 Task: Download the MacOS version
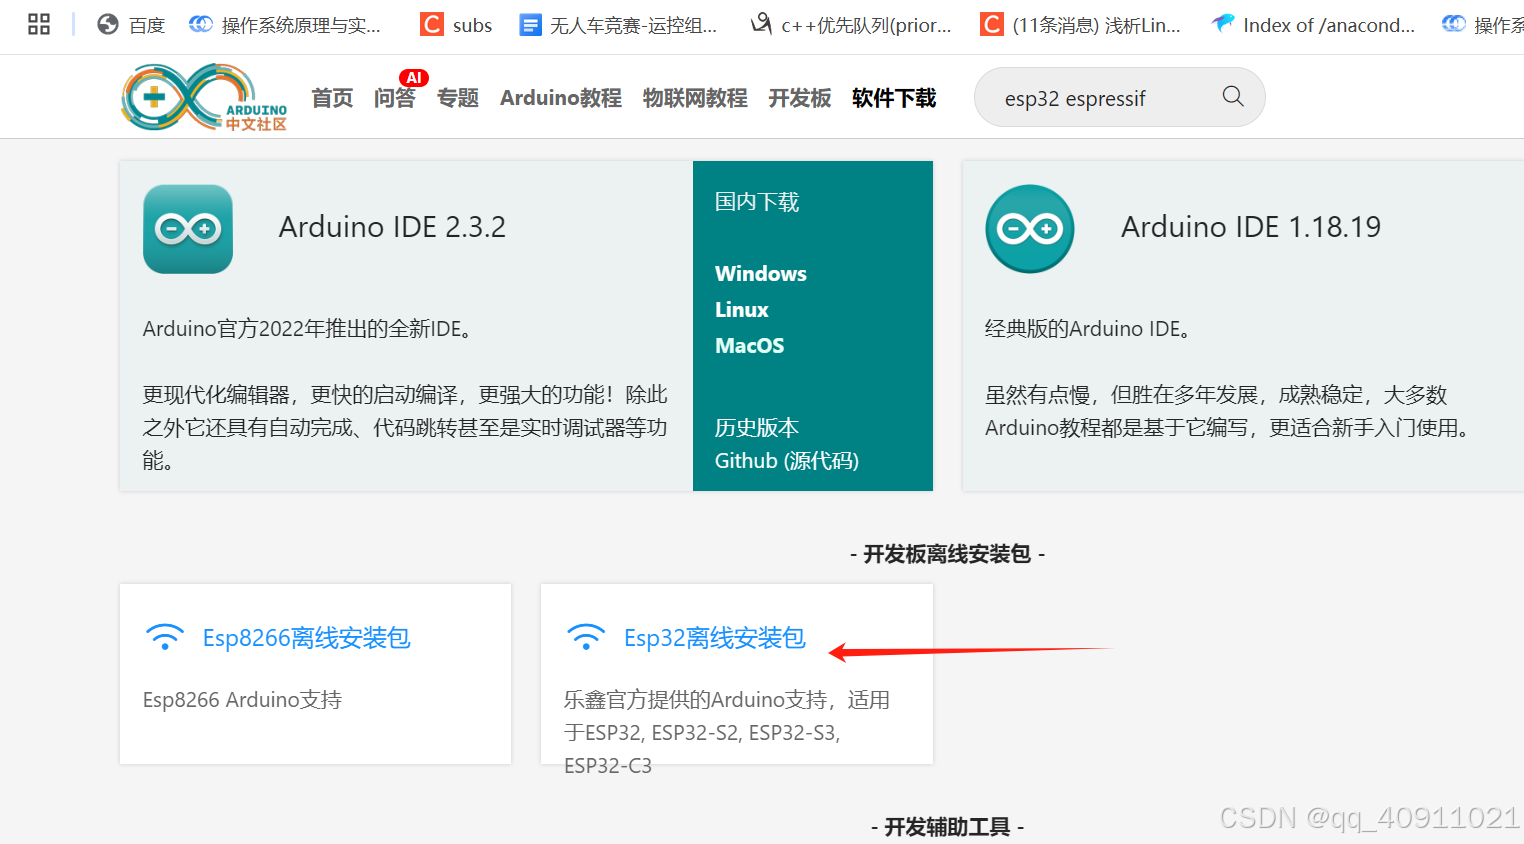748,345
